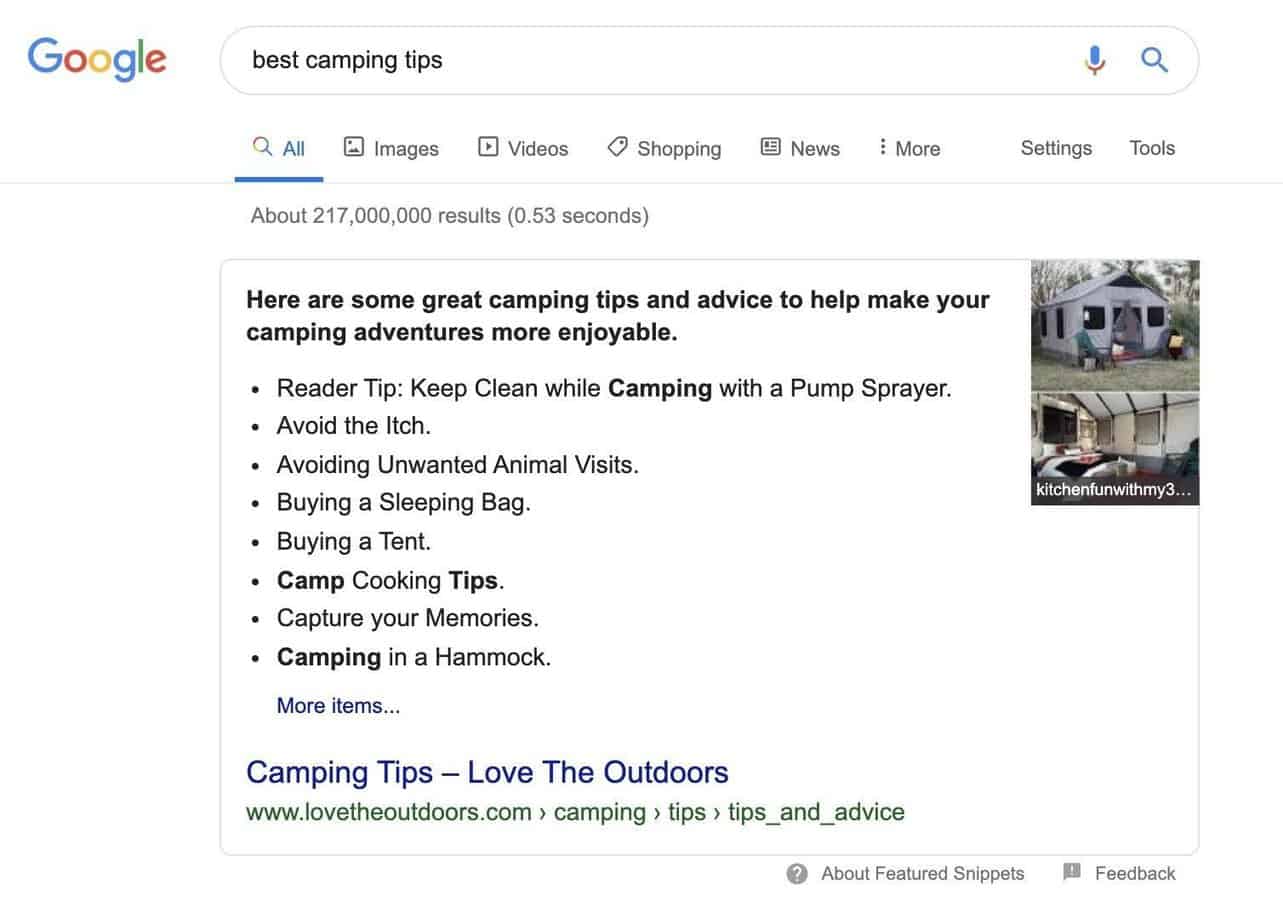This screenshot has height=924, width=1283.
Task: Open the tent exterior thumbnail image
Action: [1115, 325]
